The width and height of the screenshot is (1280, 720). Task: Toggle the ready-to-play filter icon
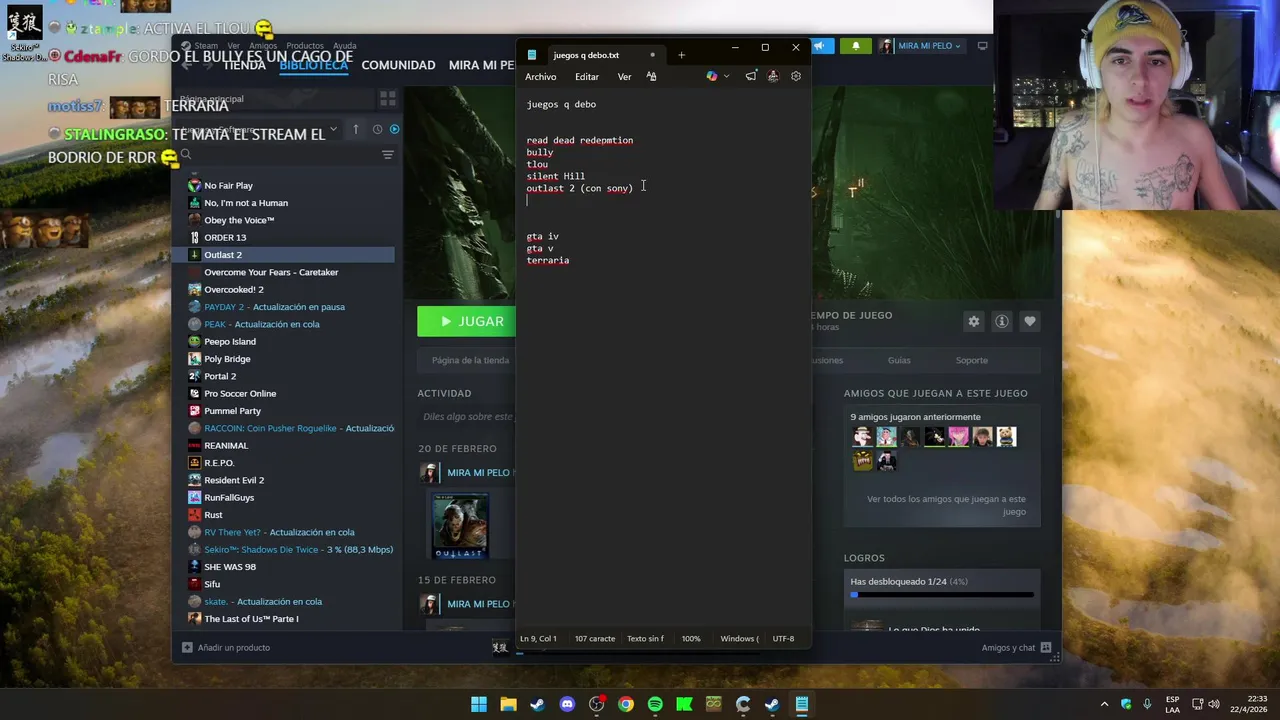pyautogui.click(x=394, y=129)
